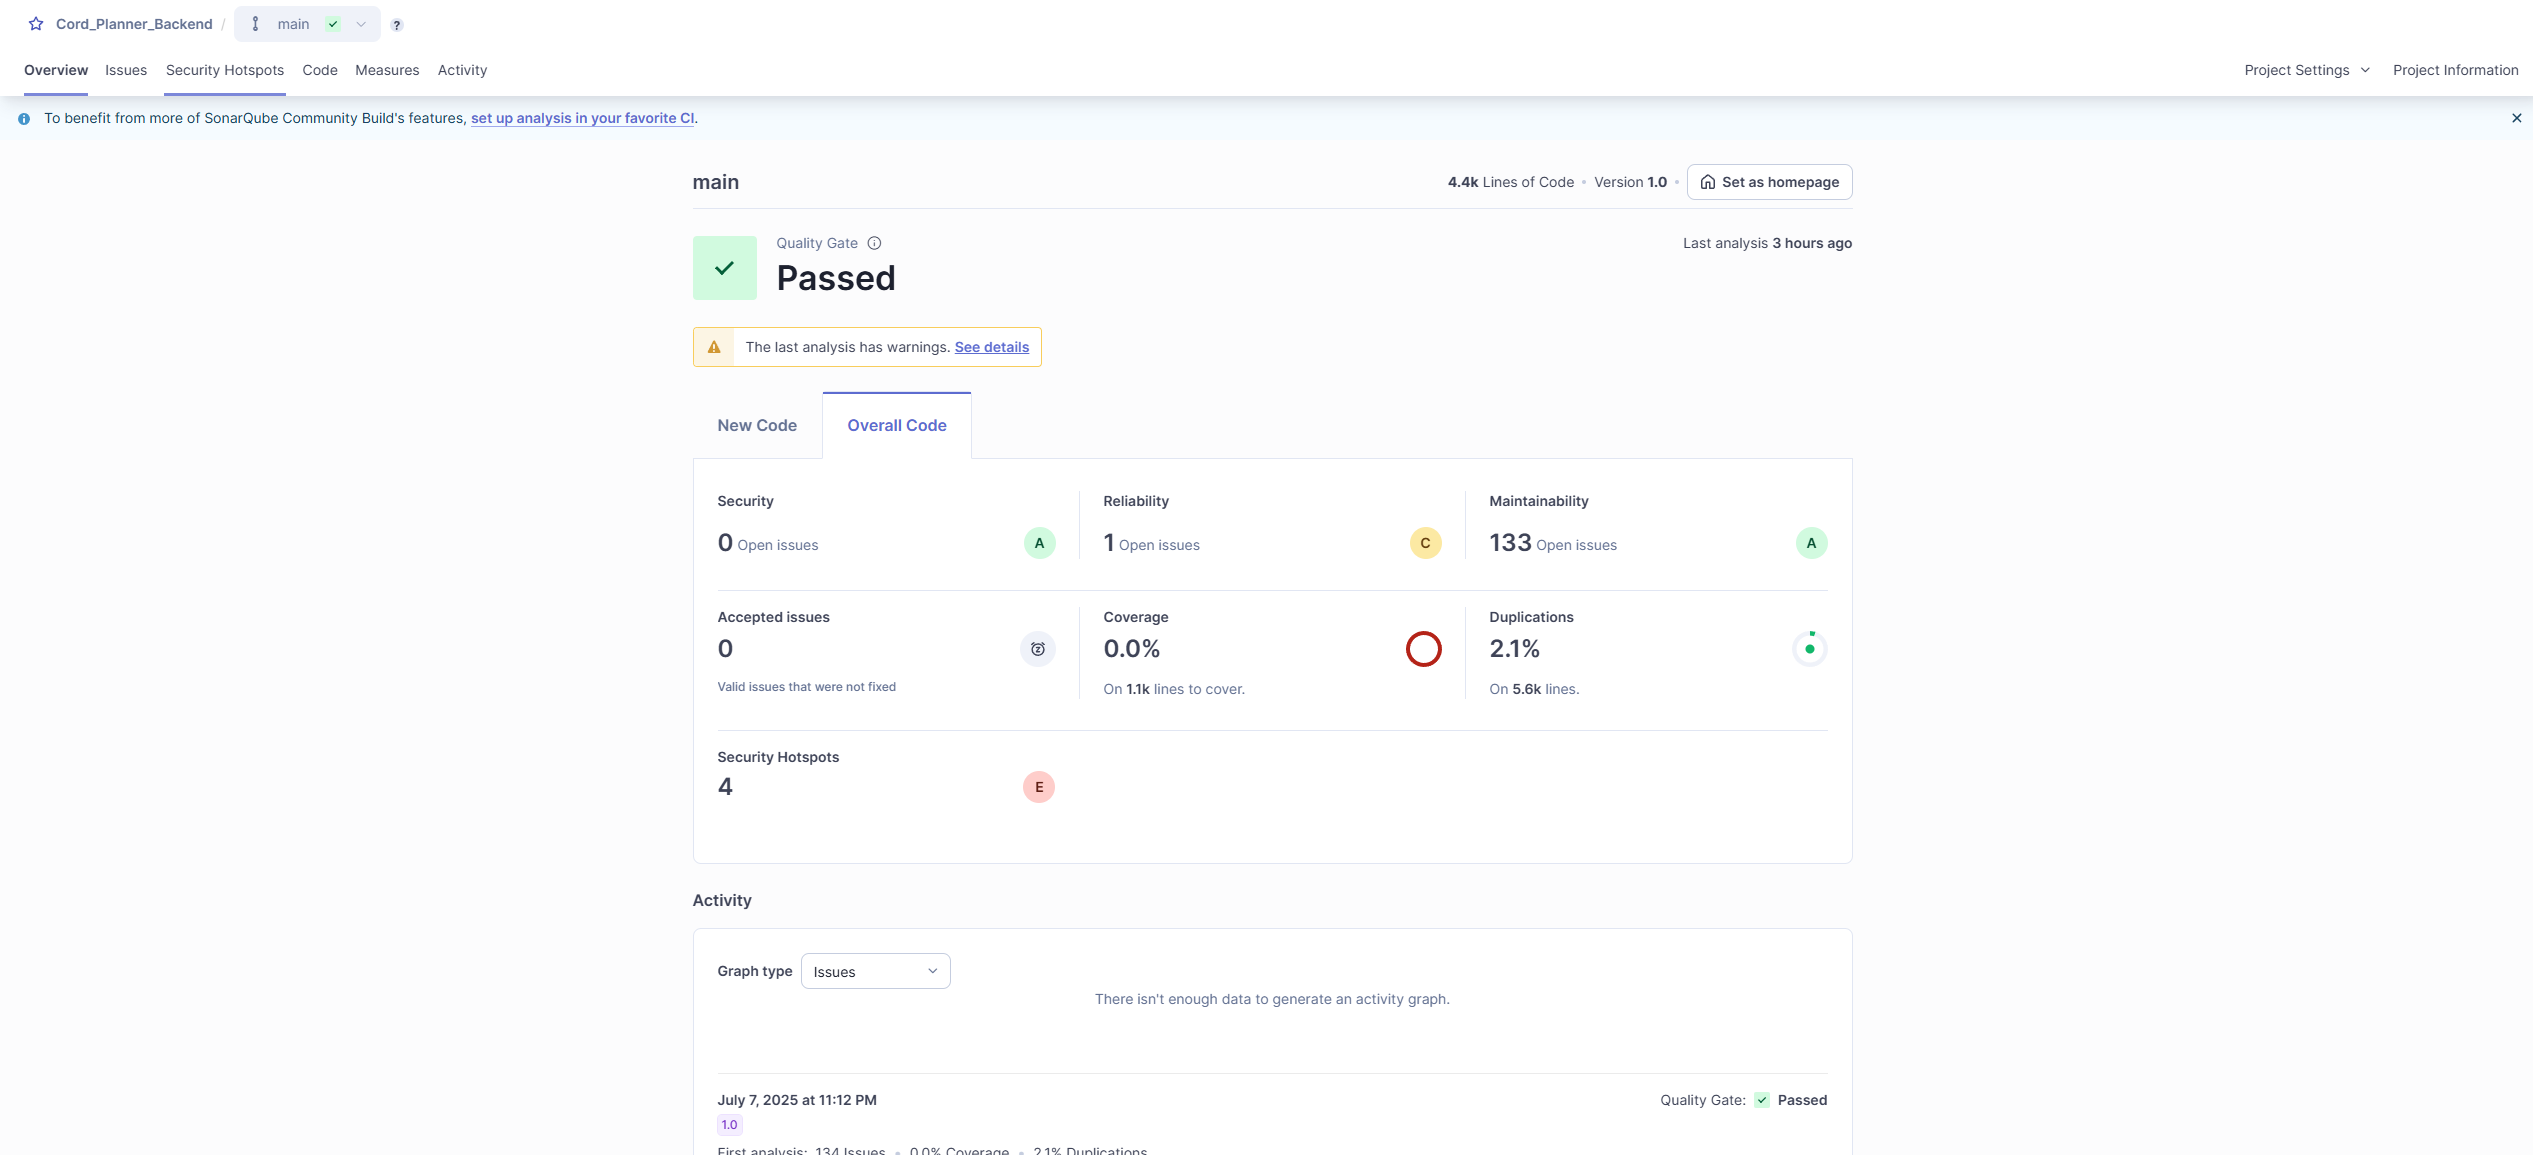
Task: Click the Duplications rating indicator
Action: [x=1809, y=649]
